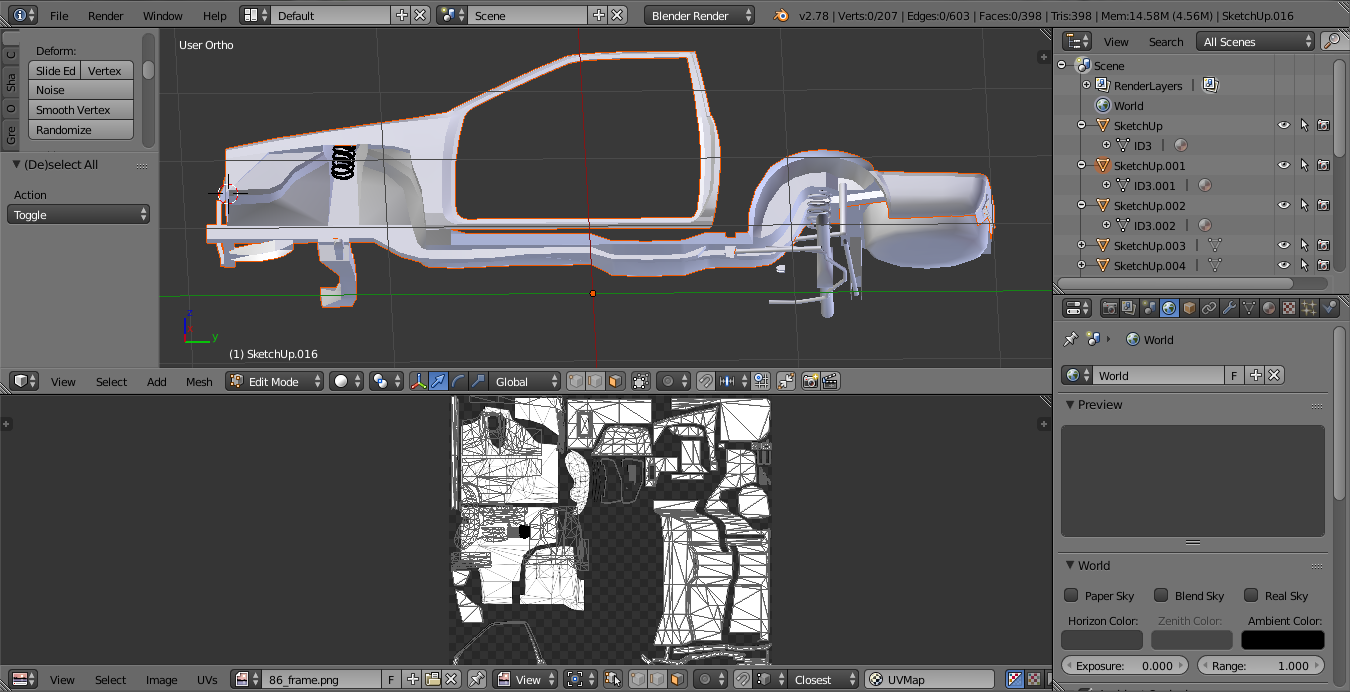The image size is (1350, 692).
Task: Pin the image in UV editor
Action: pyautogui.click(x=477, y=679)
